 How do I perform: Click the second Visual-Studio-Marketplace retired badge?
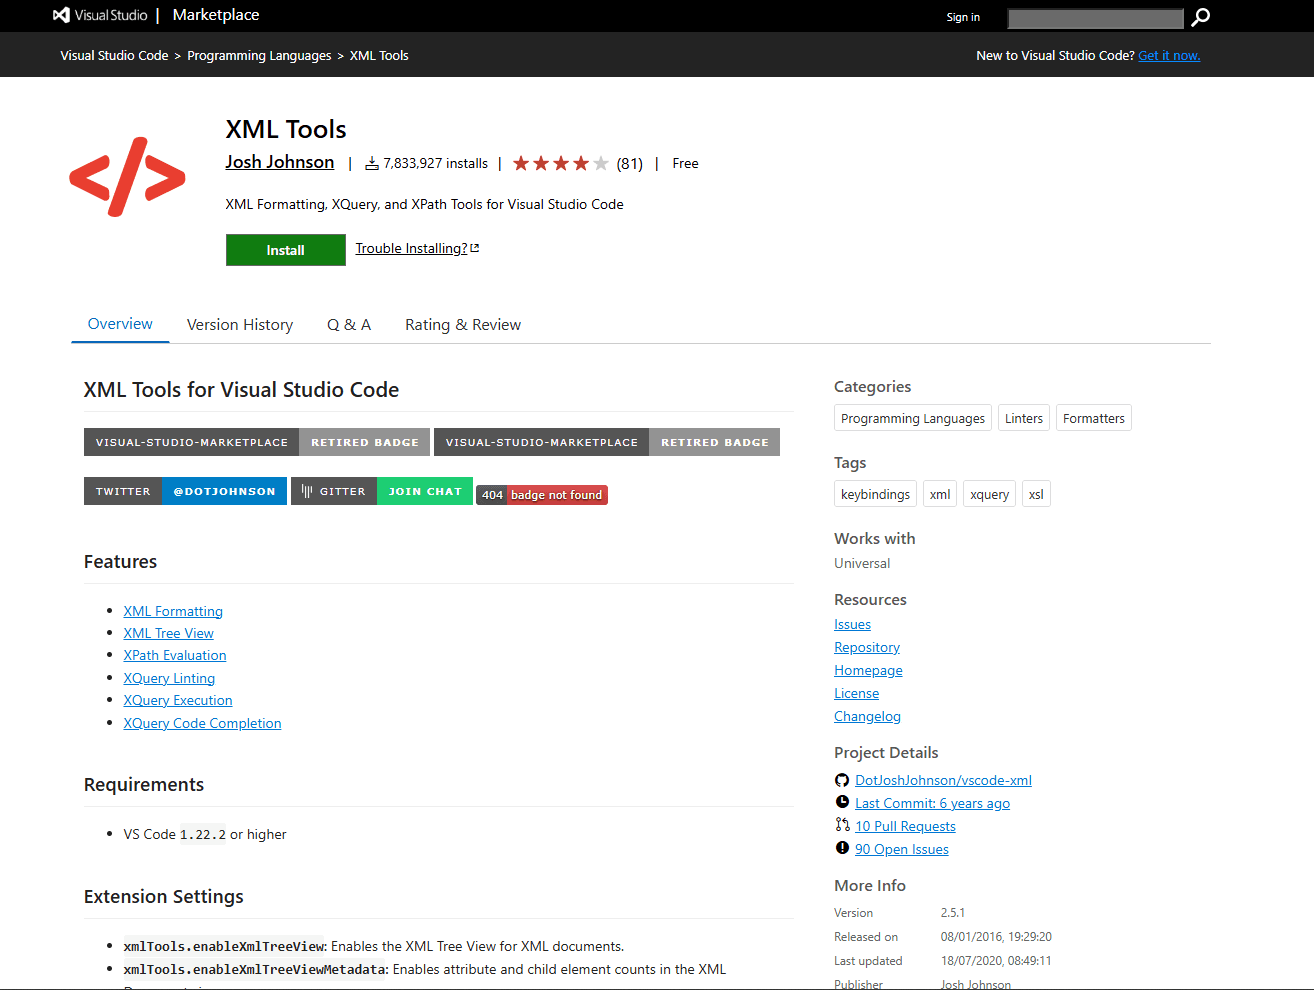click(x=607, y=442)
